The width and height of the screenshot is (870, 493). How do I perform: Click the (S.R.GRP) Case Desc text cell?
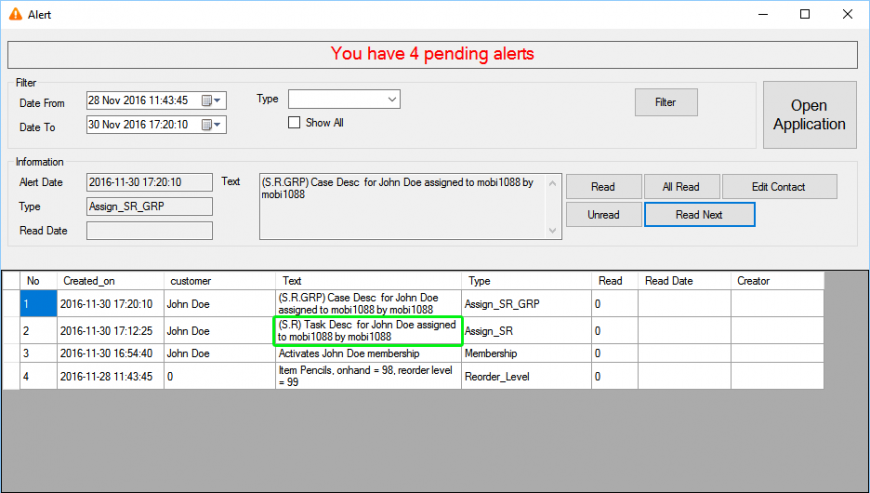(368, 303)
